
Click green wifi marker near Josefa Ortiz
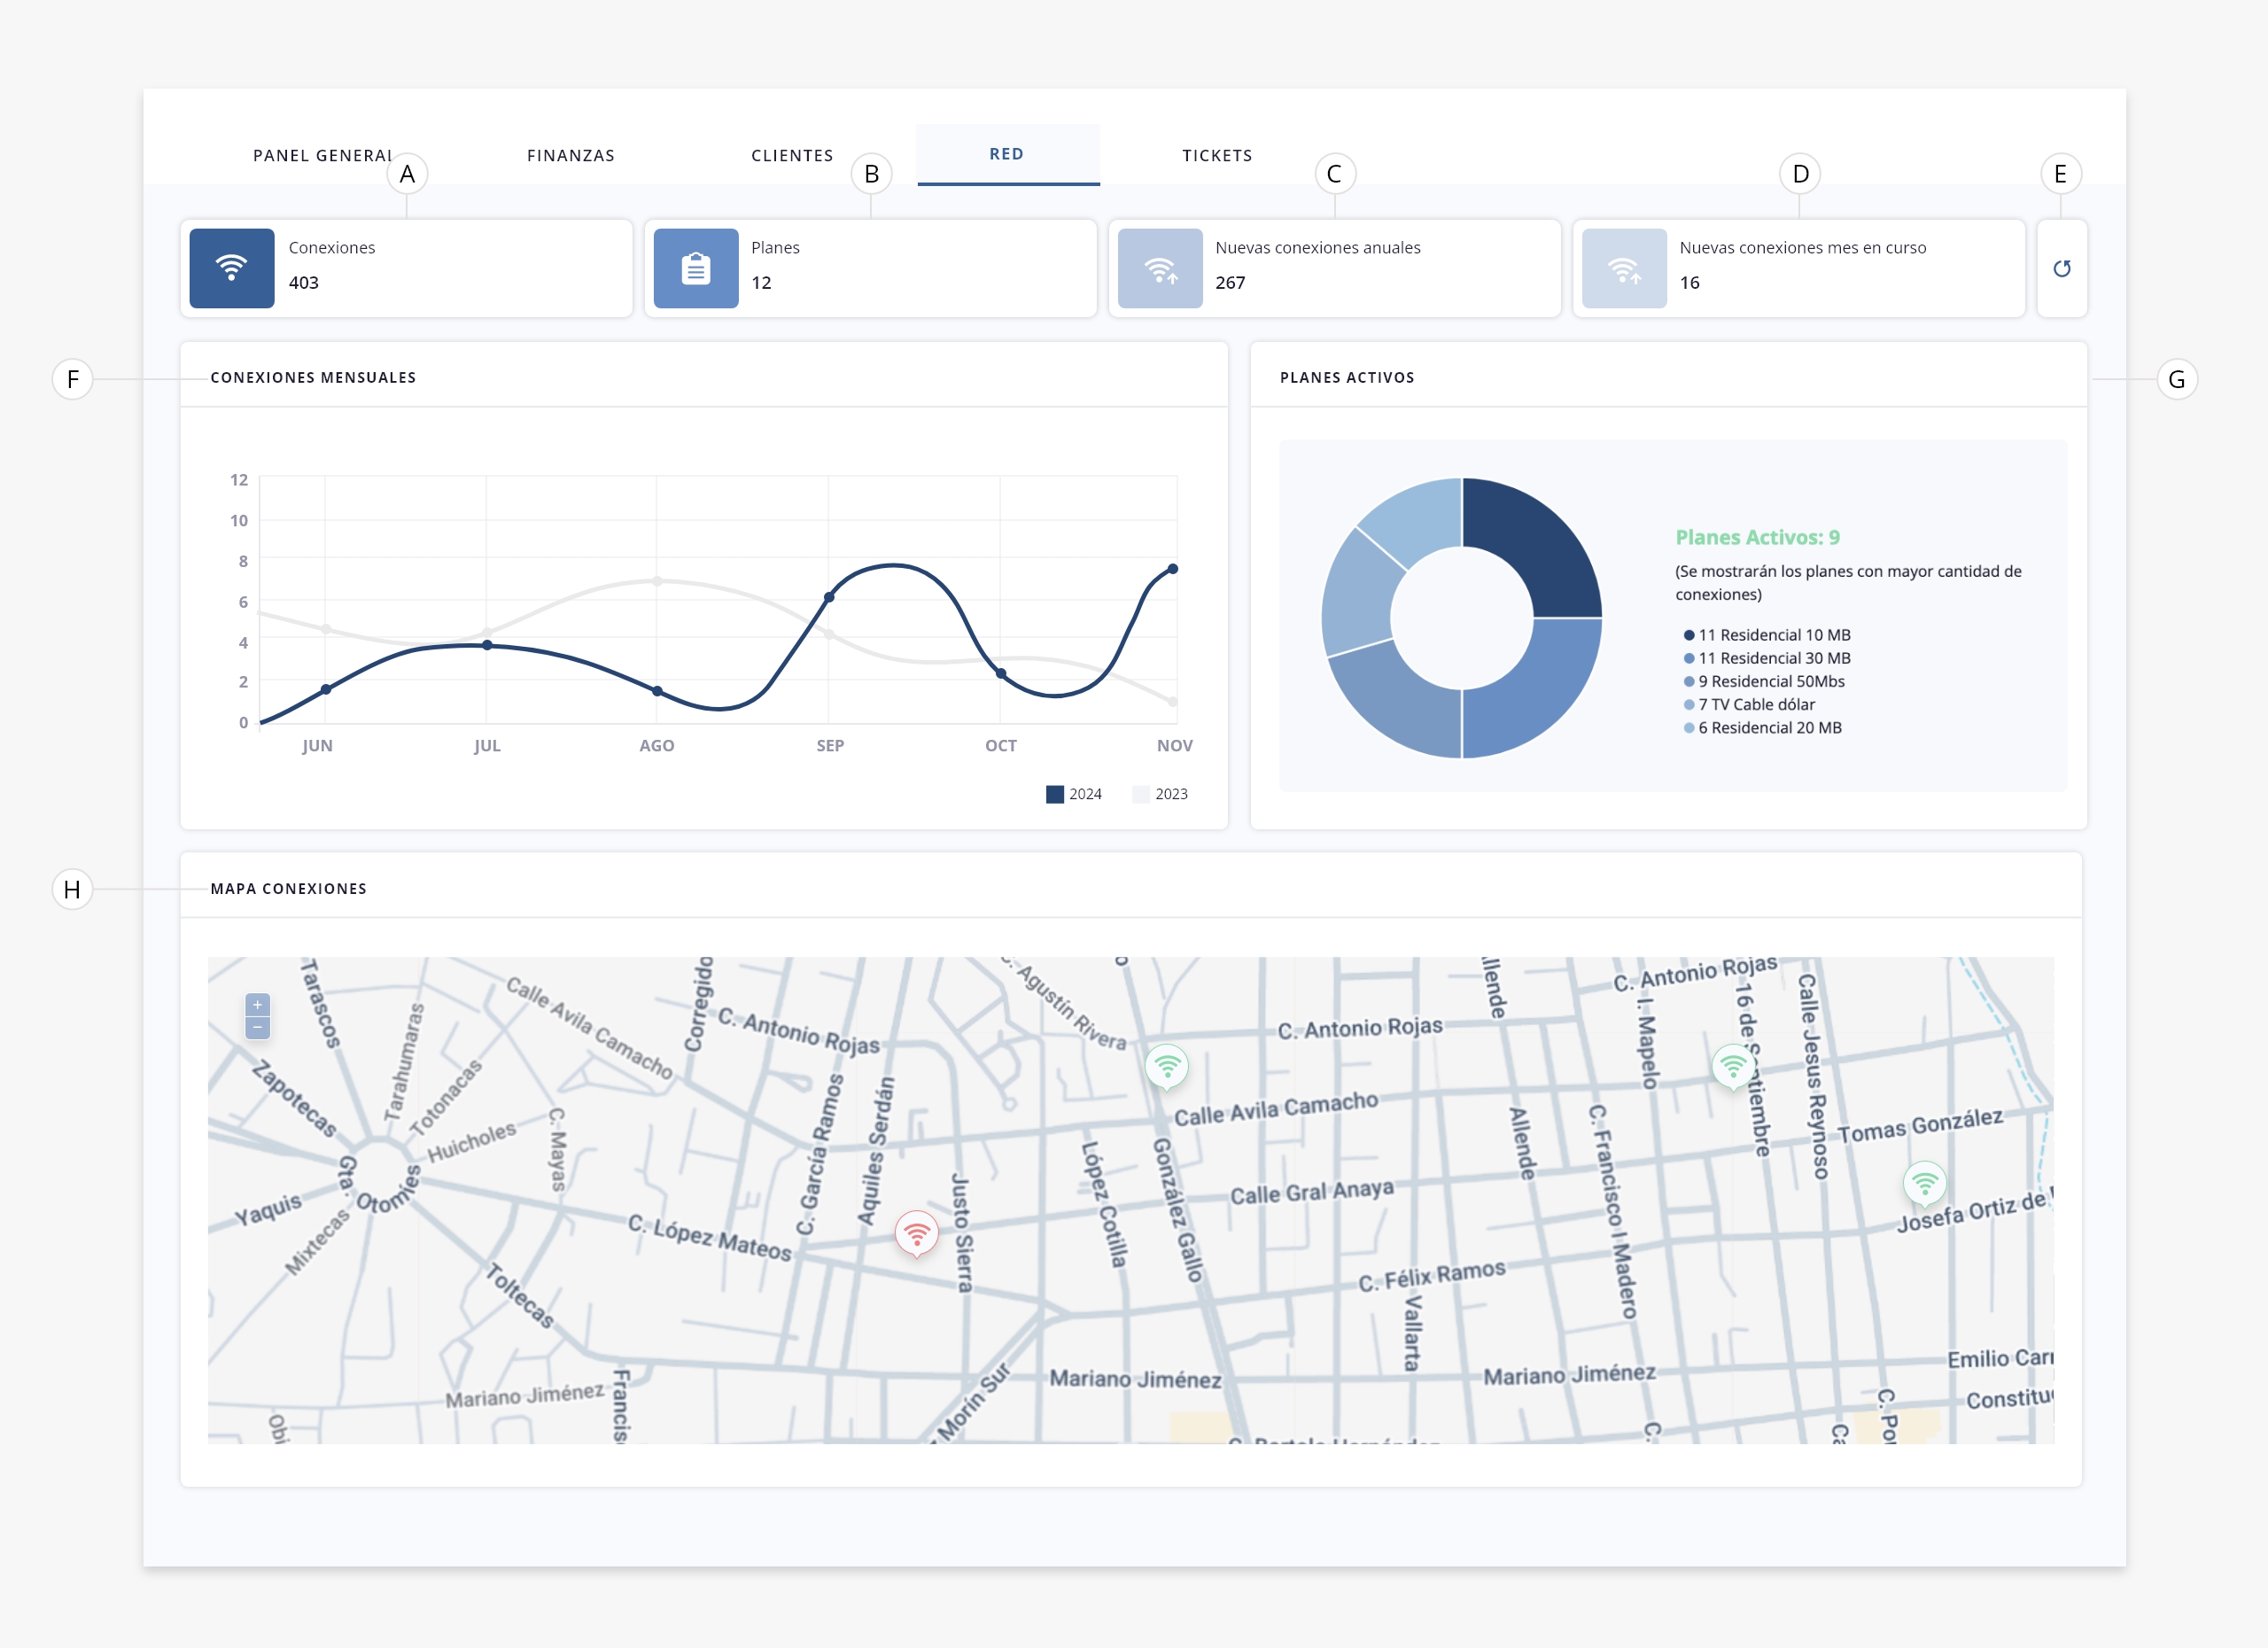click(x=1924, y=1183)
